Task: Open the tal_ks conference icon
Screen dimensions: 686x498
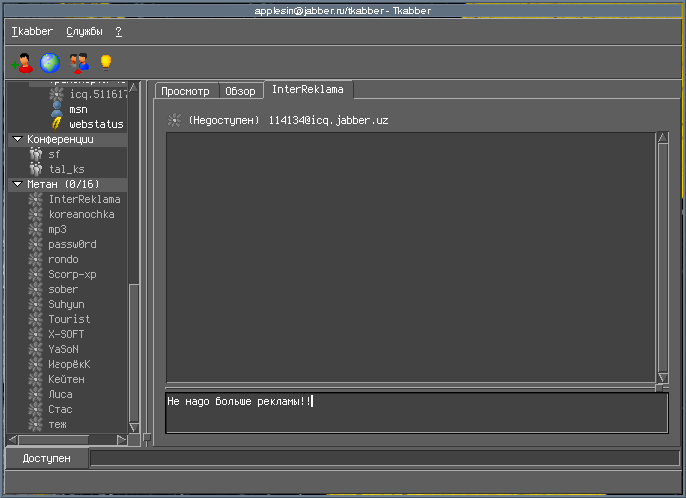Action: click(36, 170)
